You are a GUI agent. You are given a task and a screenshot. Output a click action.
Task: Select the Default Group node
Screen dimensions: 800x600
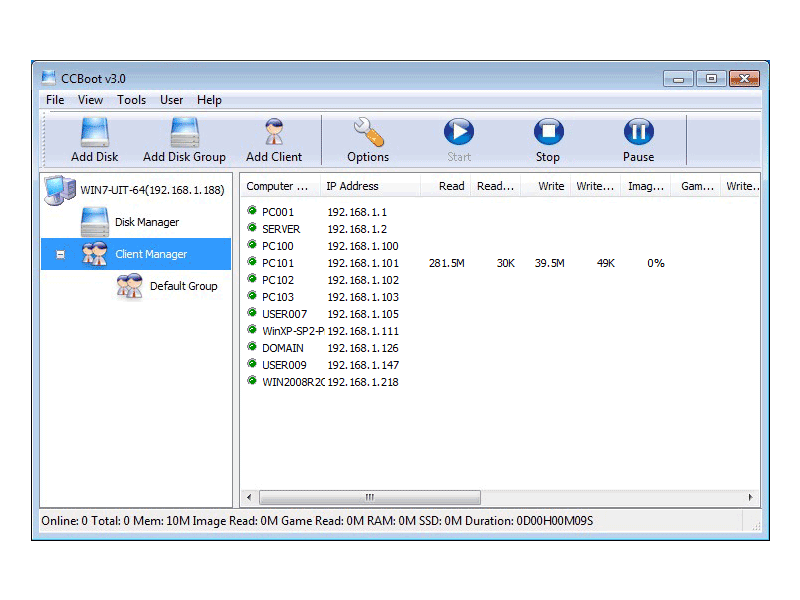[184, 286]
